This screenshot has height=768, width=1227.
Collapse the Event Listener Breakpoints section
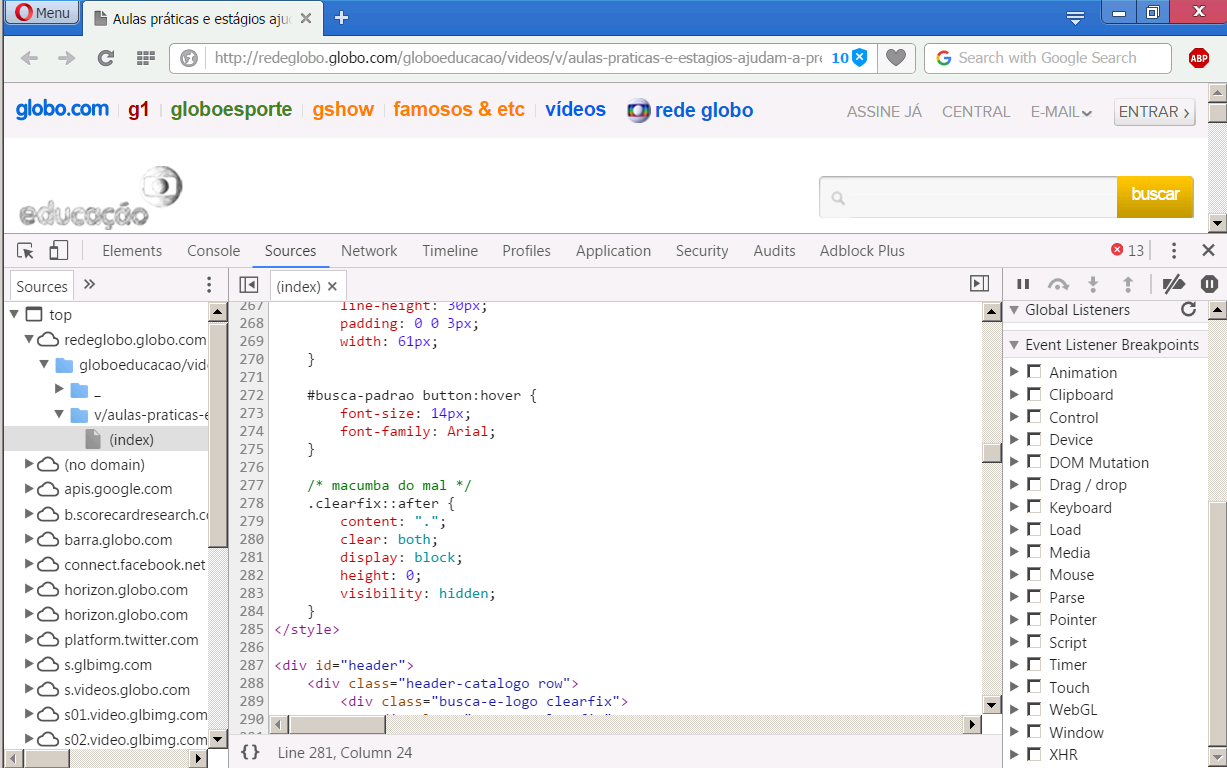(1014, 345)
